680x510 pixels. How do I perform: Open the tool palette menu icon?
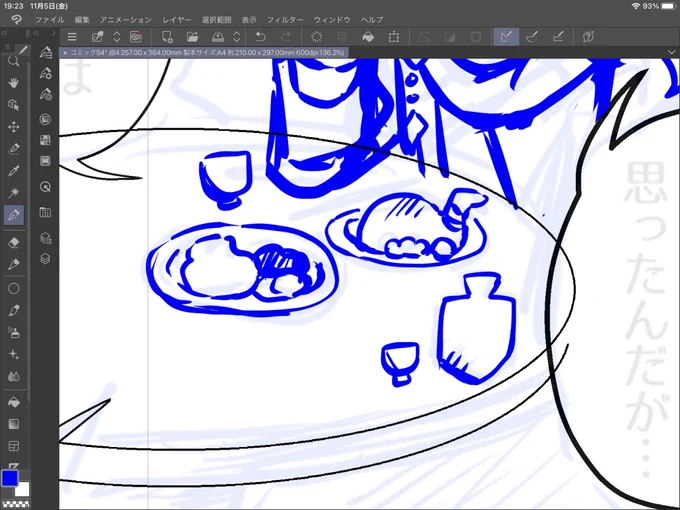click(8, 46)
